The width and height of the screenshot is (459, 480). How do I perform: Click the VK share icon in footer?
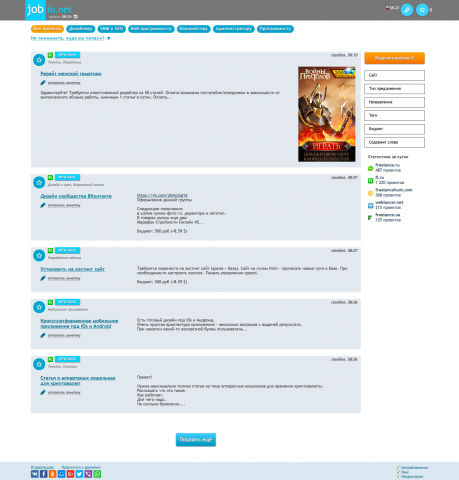(x=35, y=474)
